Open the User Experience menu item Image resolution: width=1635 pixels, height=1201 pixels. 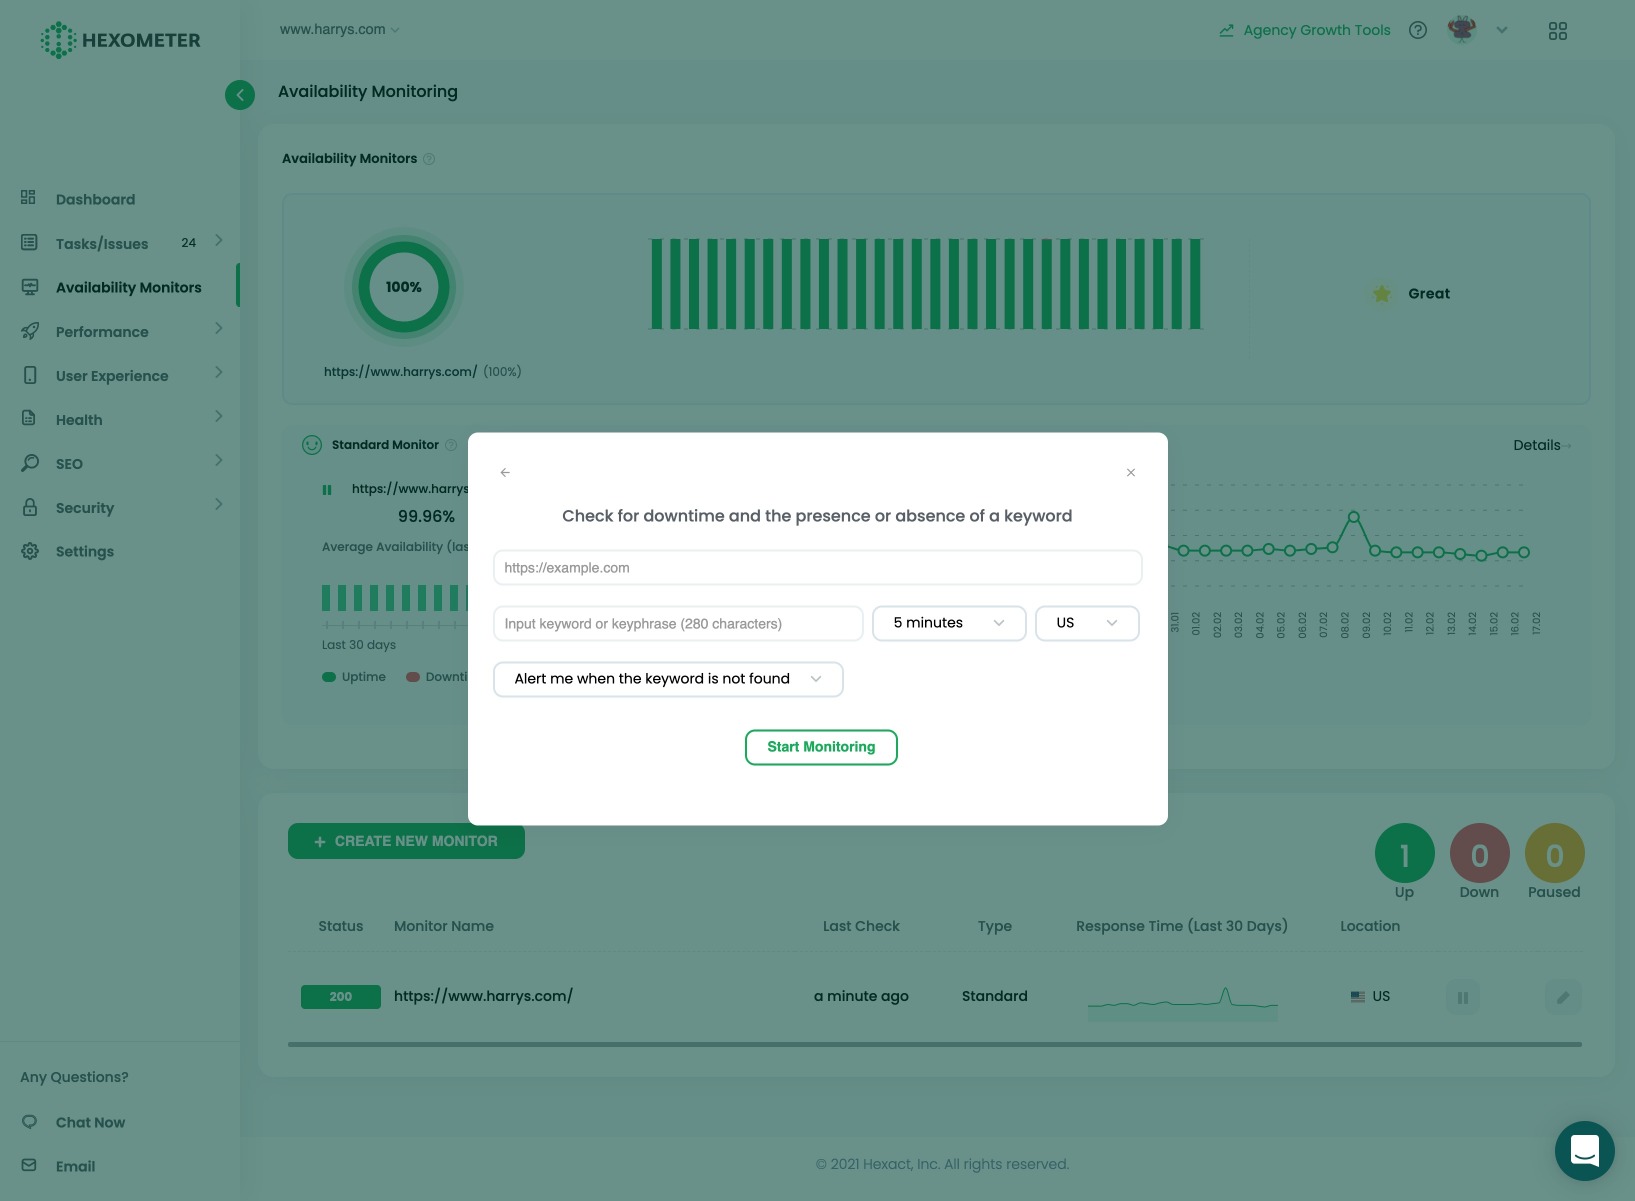coord(112,375)
